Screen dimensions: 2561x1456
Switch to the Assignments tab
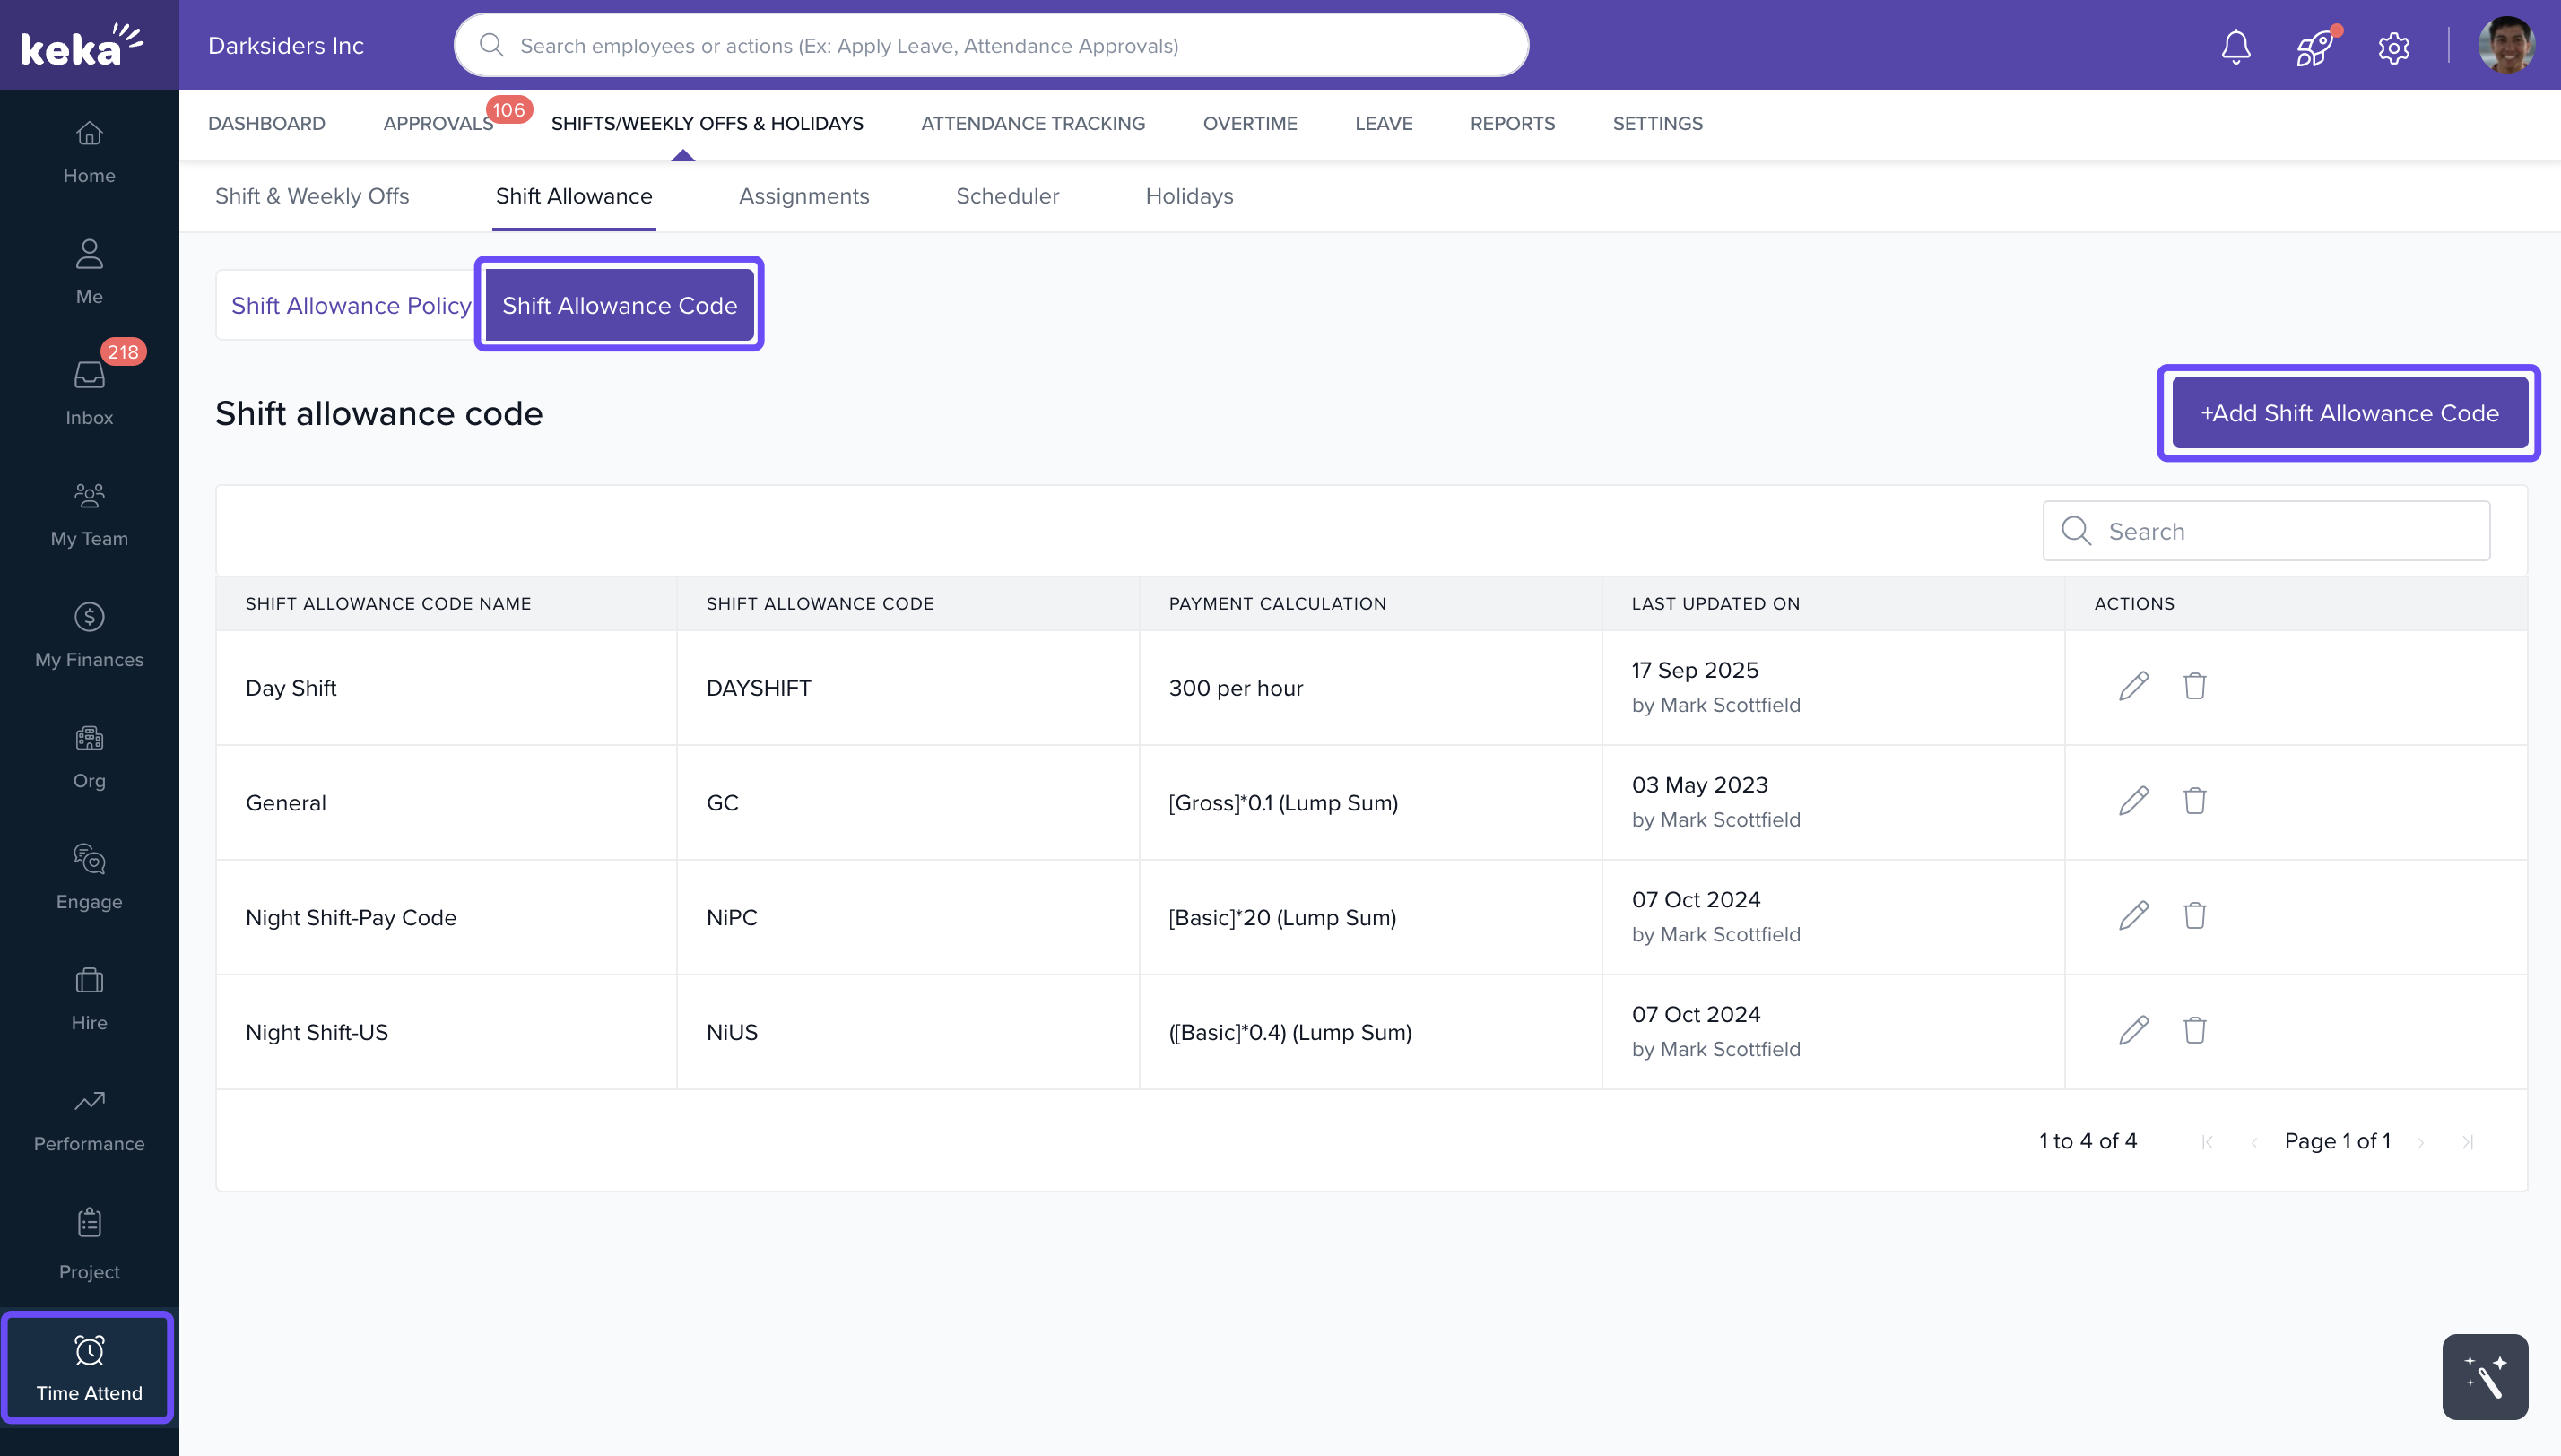coord(803,196)
